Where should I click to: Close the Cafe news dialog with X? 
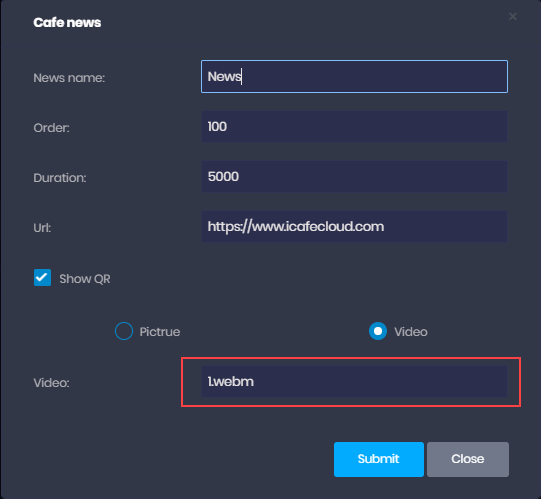pyautogui.click(x=513, y=16)
